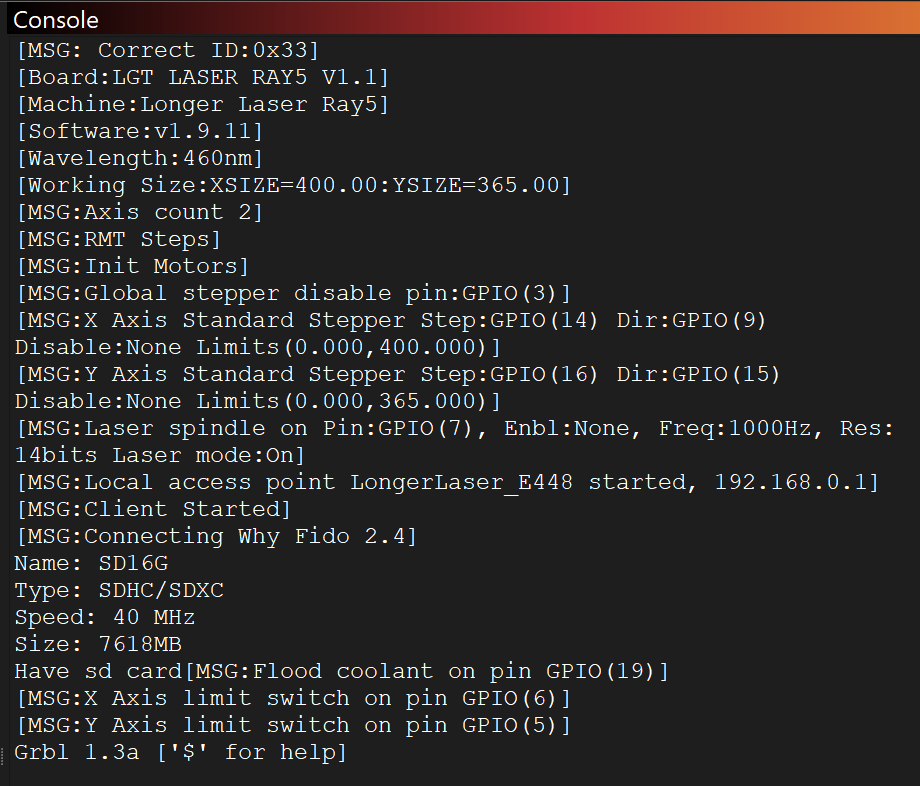
Task: Click the Working Size XSIZE line
Action: point(293,185)
